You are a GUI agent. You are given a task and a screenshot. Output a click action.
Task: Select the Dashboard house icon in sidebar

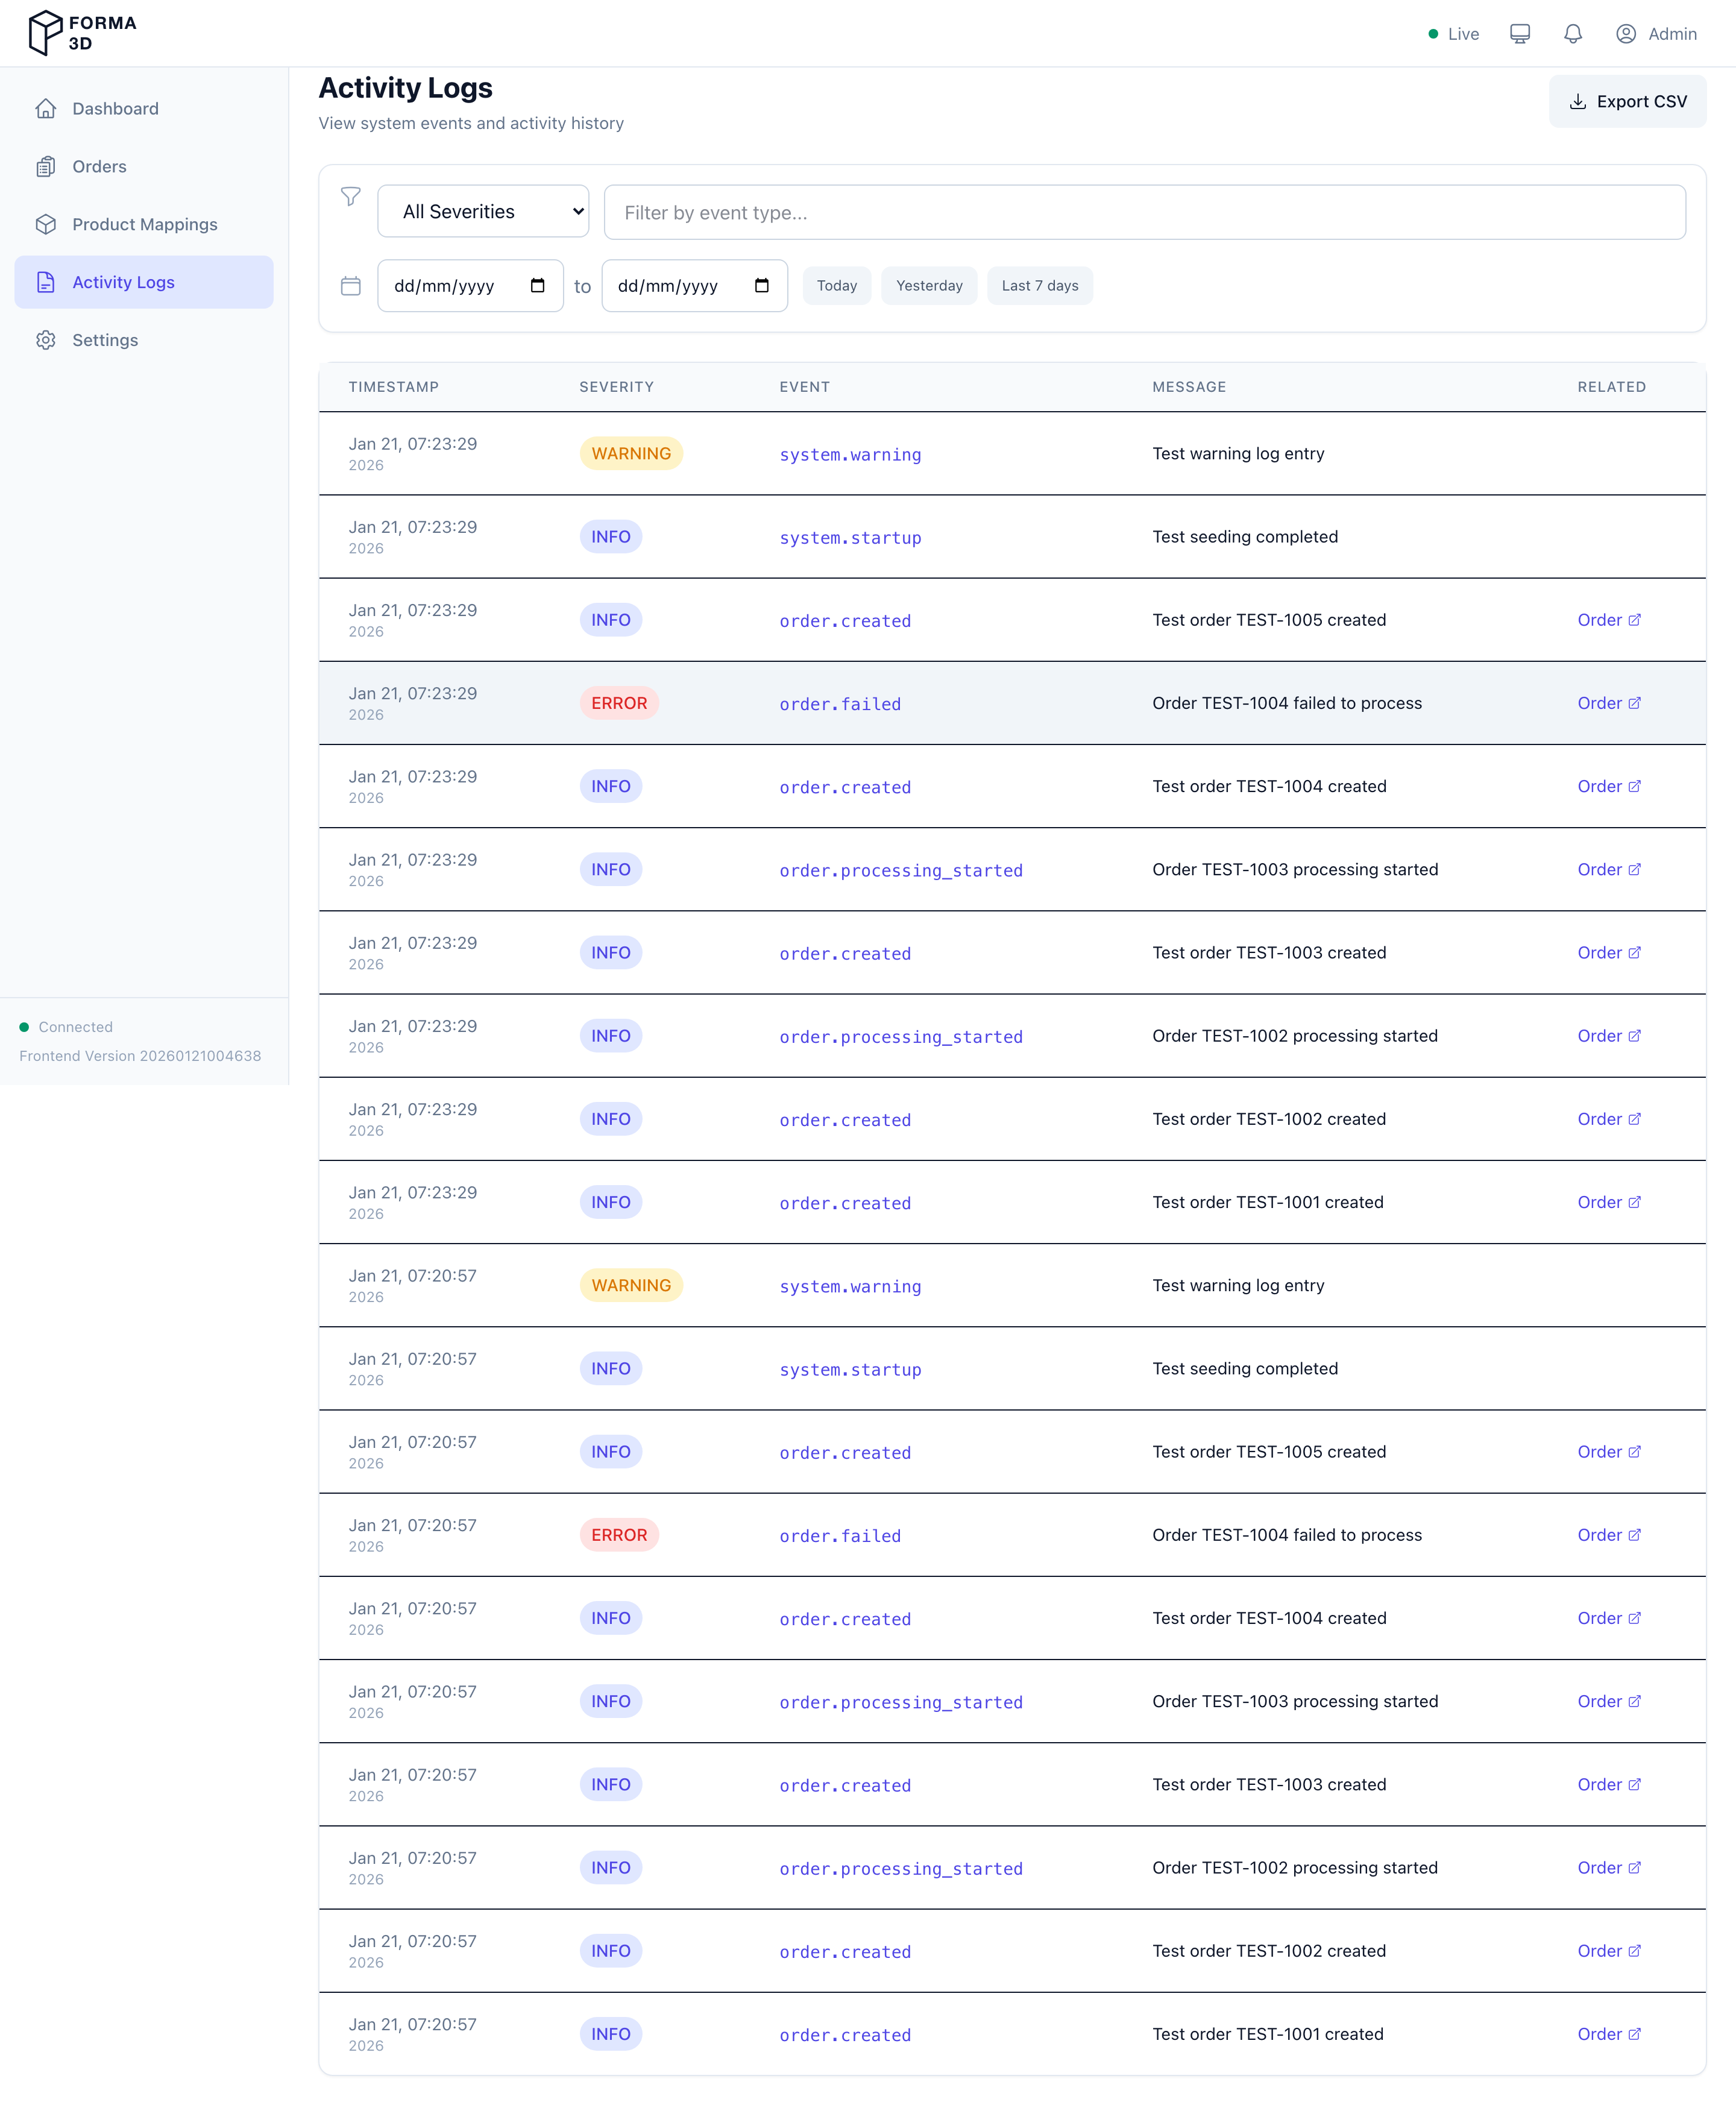[47, 107]
